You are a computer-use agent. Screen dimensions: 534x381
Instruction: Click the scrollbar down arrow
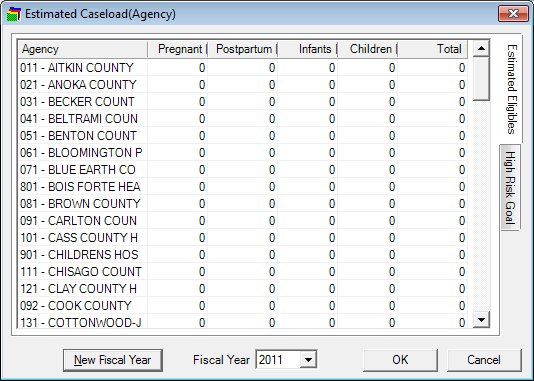(x=481, y=319)
